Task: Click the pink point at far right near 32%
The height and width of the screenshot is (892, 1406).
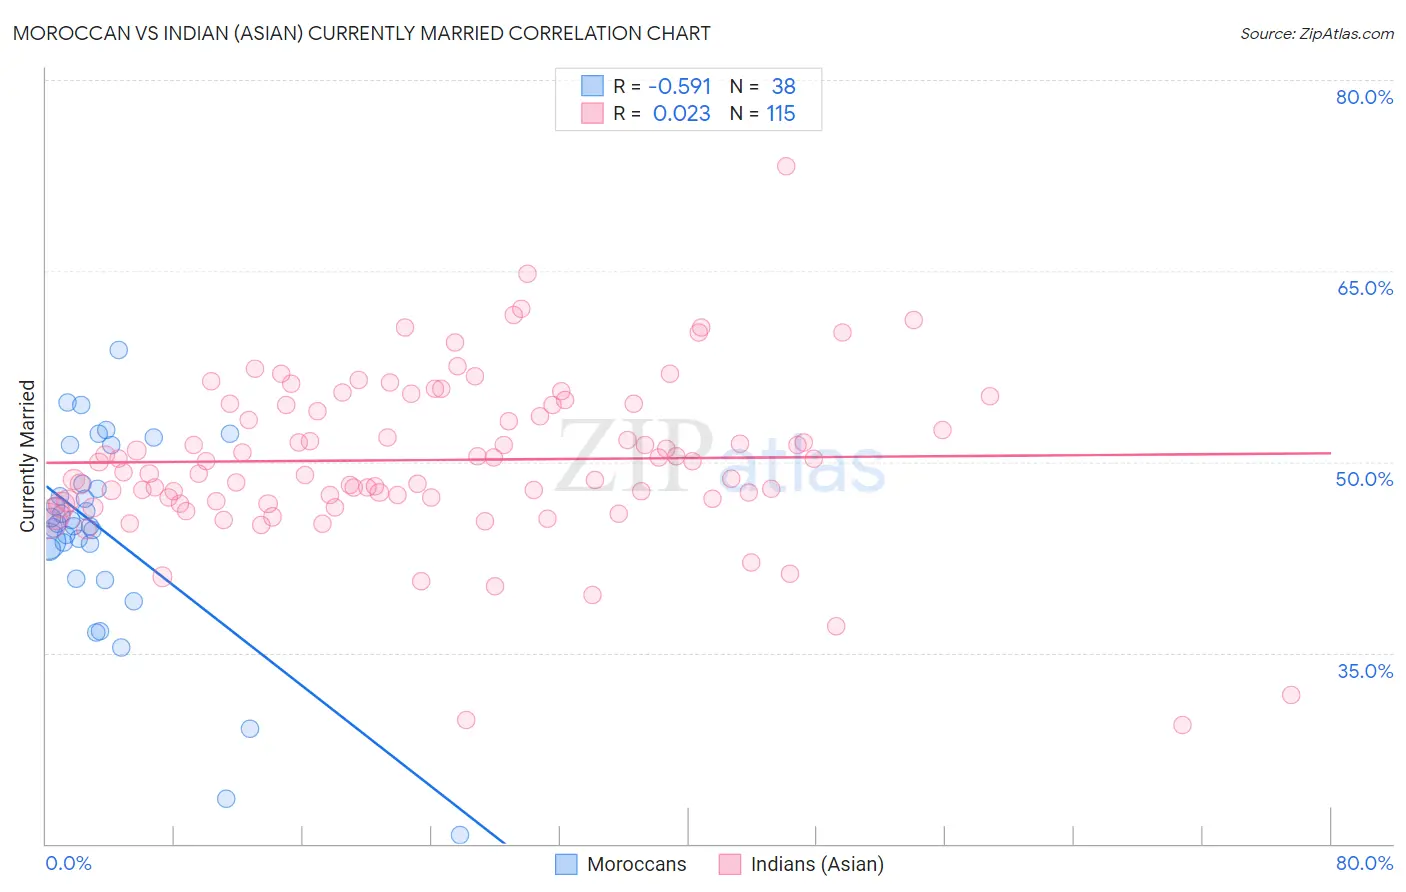Action: pos(1291,695)
